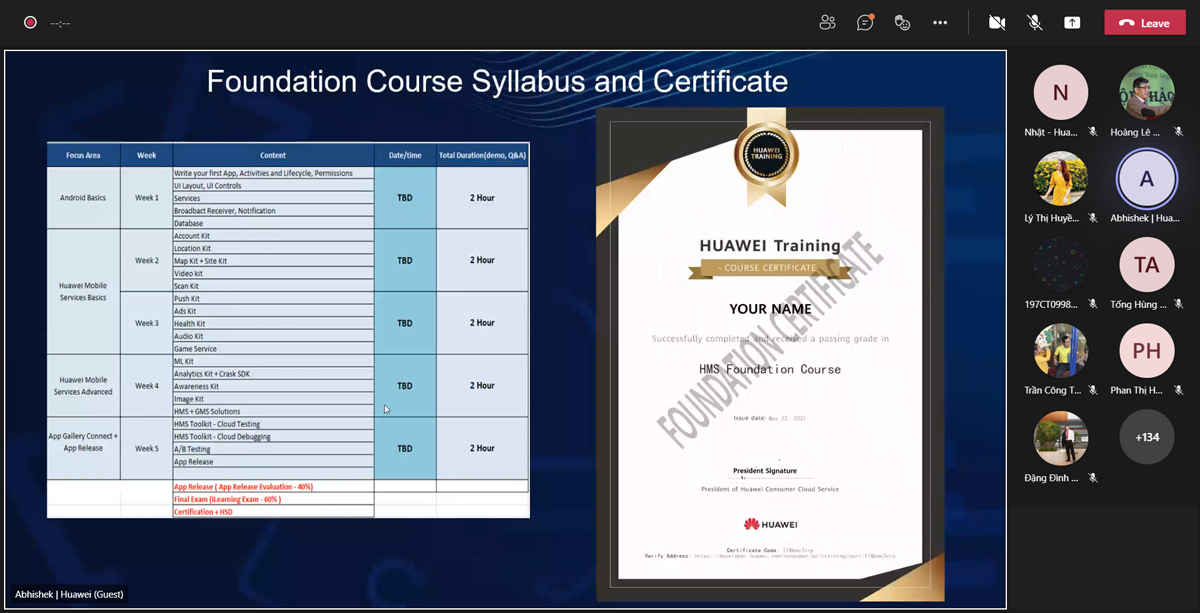Click muted mic icon beside Hoàng Lê
The height and width of the screenshot is (613, 1200).
click(1179, 132)
